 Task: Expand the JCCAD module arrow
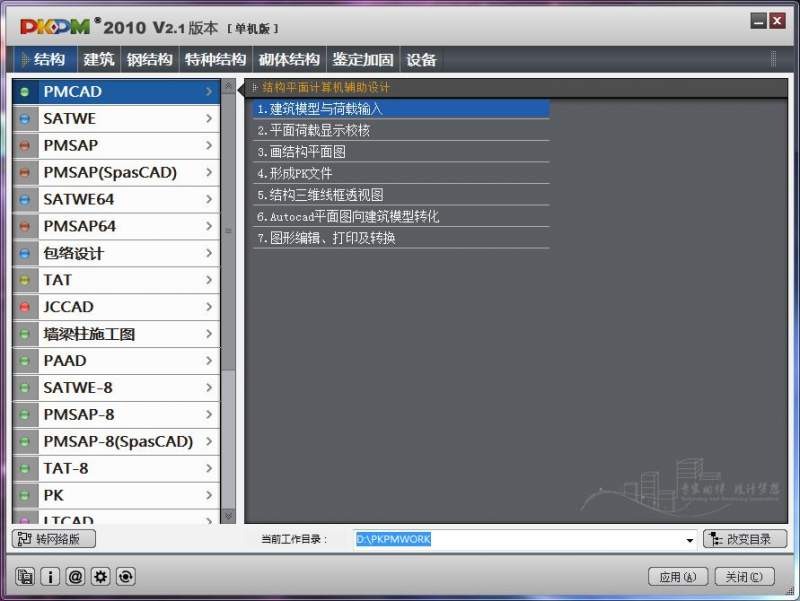click(x=209, y=307)
